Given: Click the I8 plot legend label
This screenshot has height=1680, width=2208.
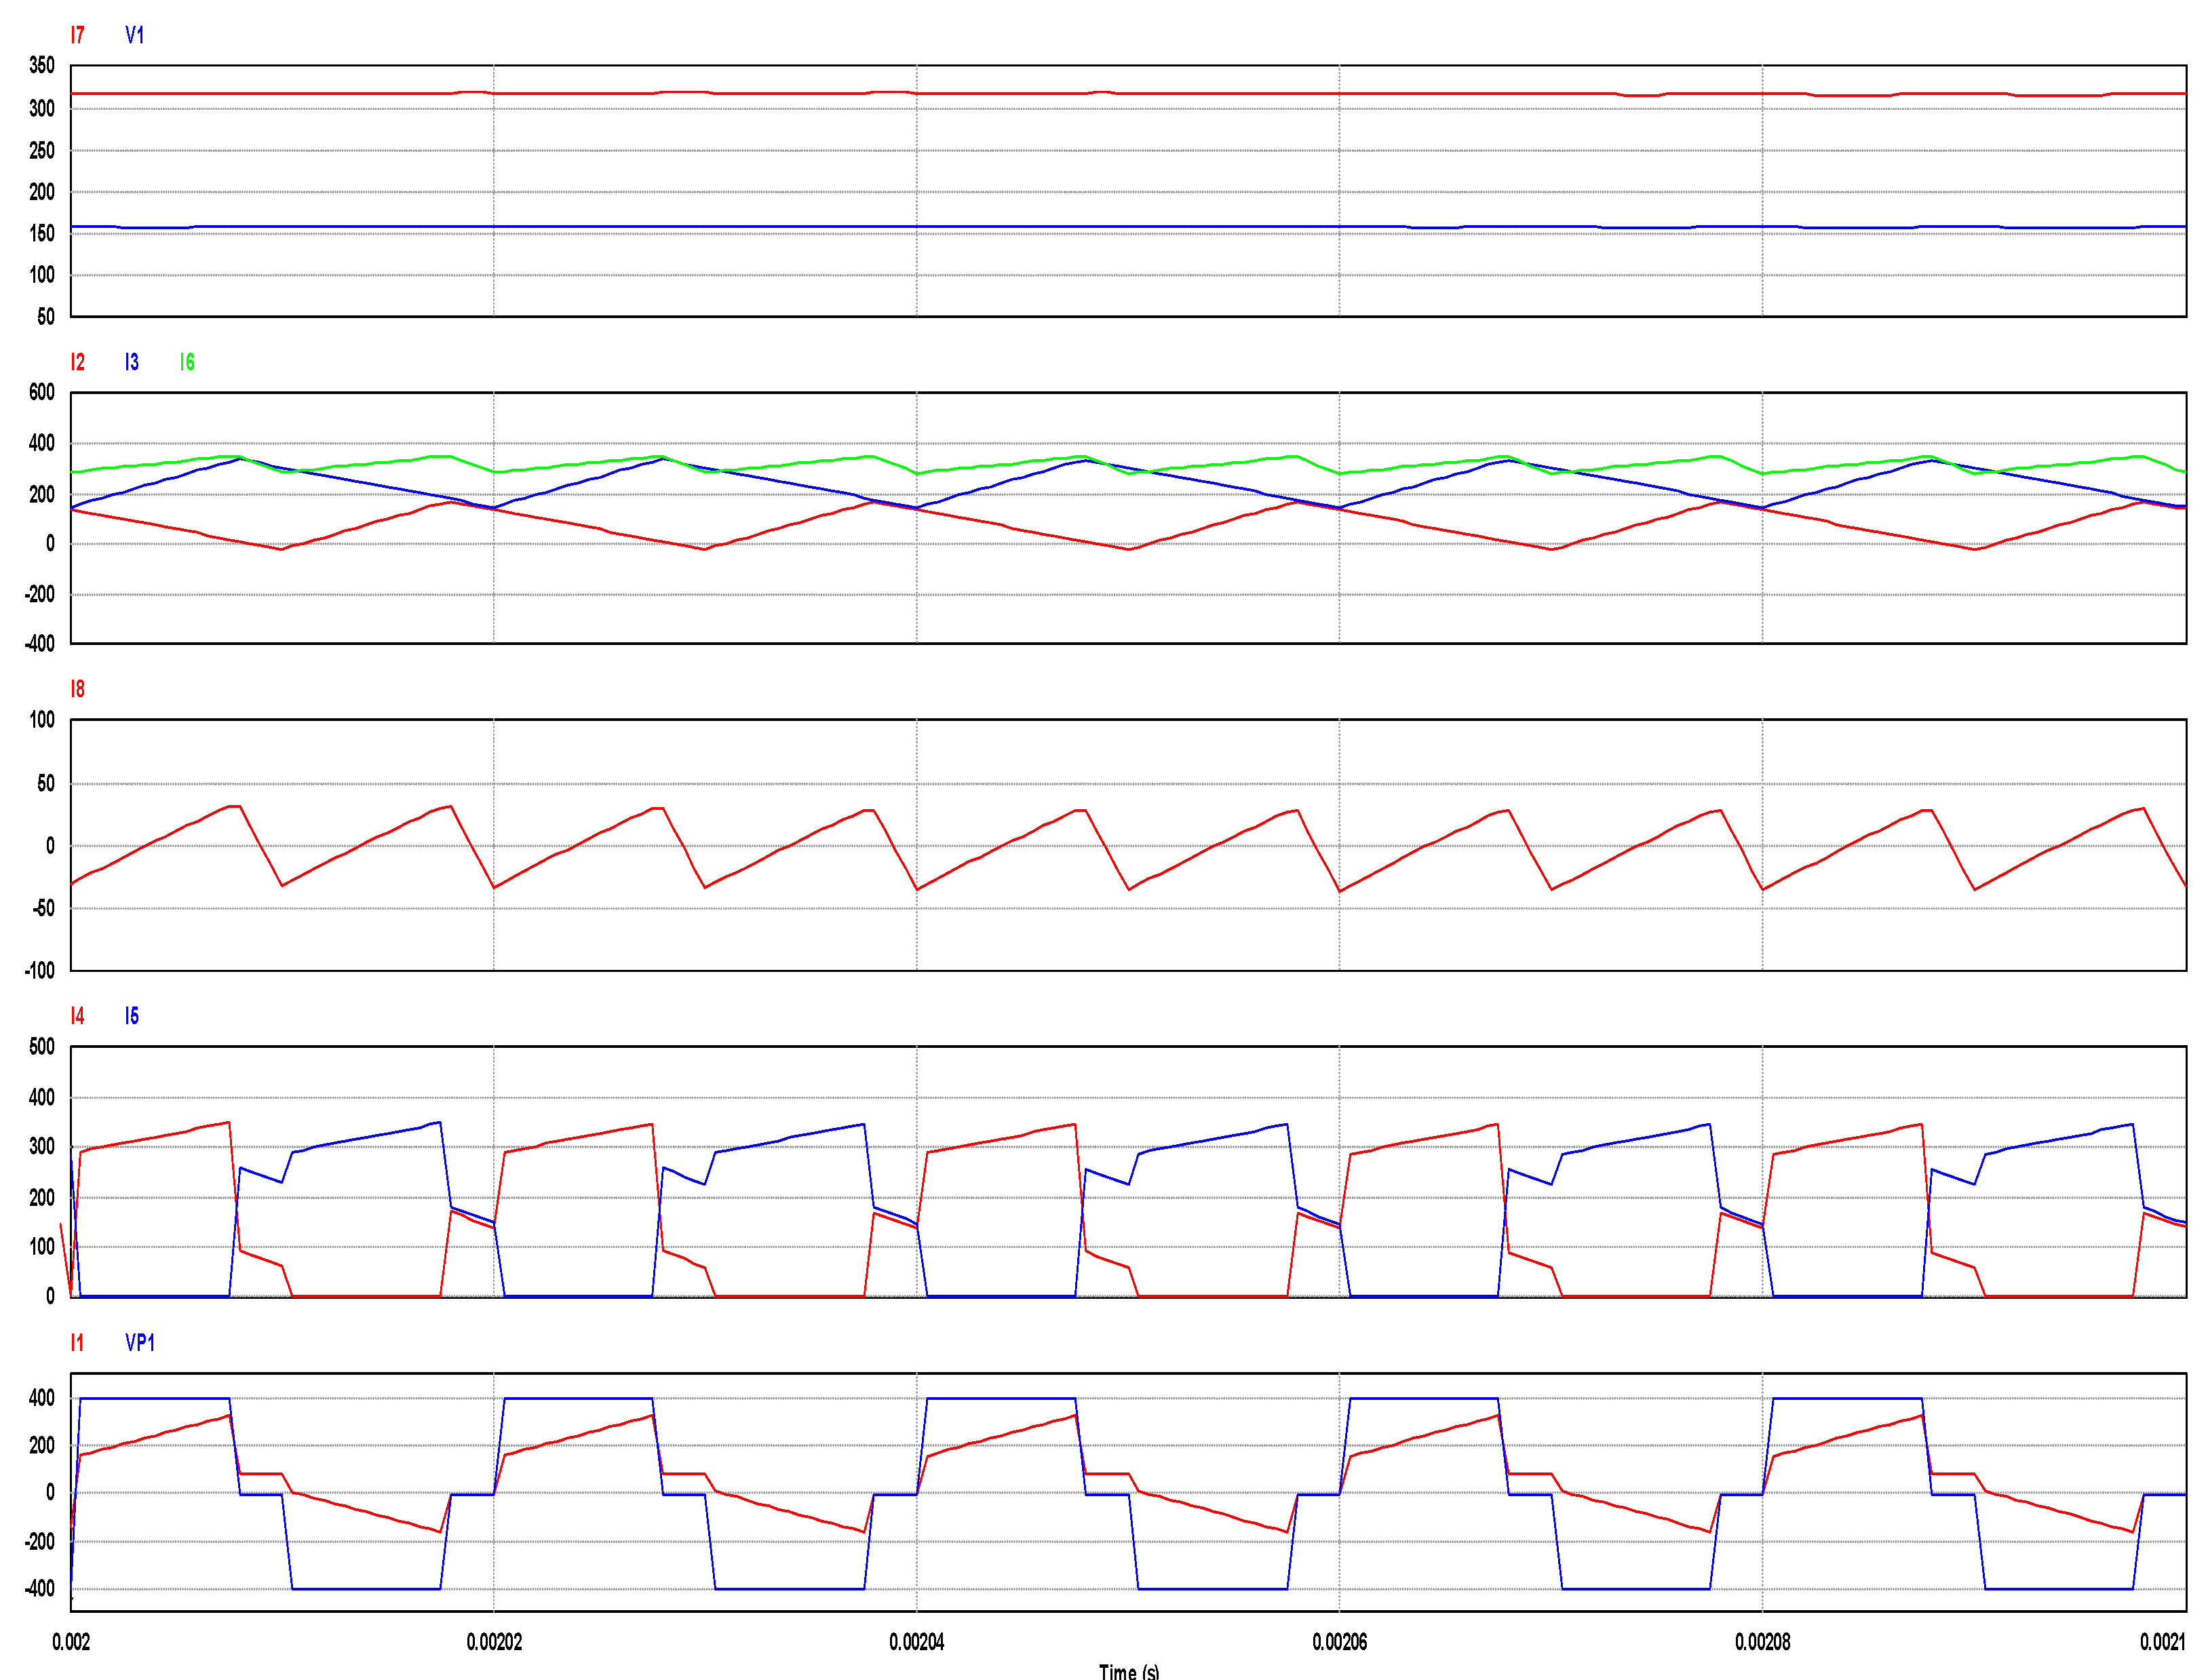Looking at the screenshot, I should [77, 689].
